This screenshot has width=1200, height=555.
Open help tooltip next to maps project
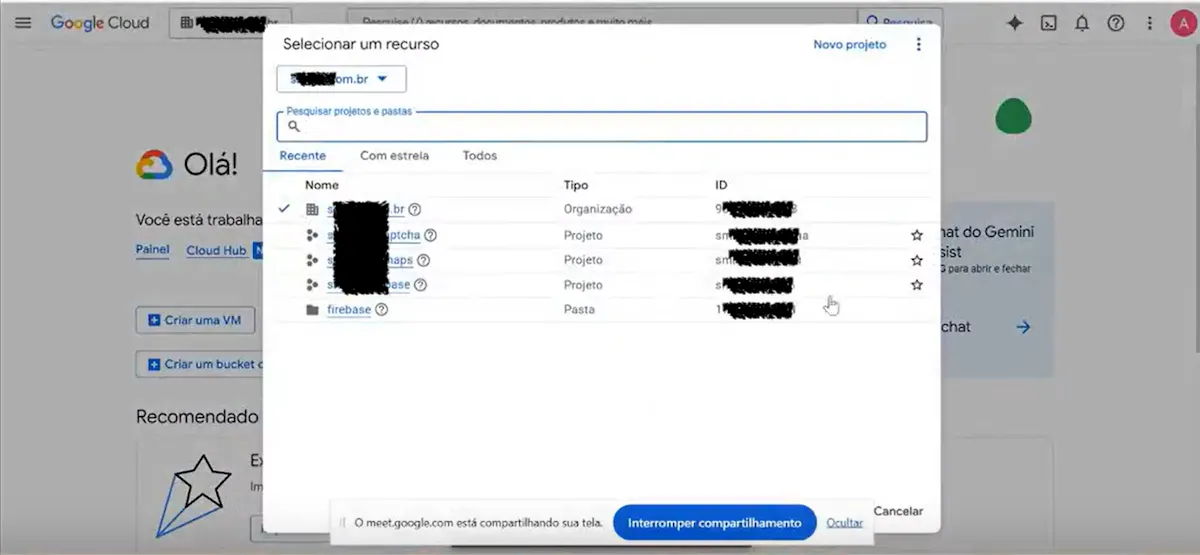pos(423,260)
